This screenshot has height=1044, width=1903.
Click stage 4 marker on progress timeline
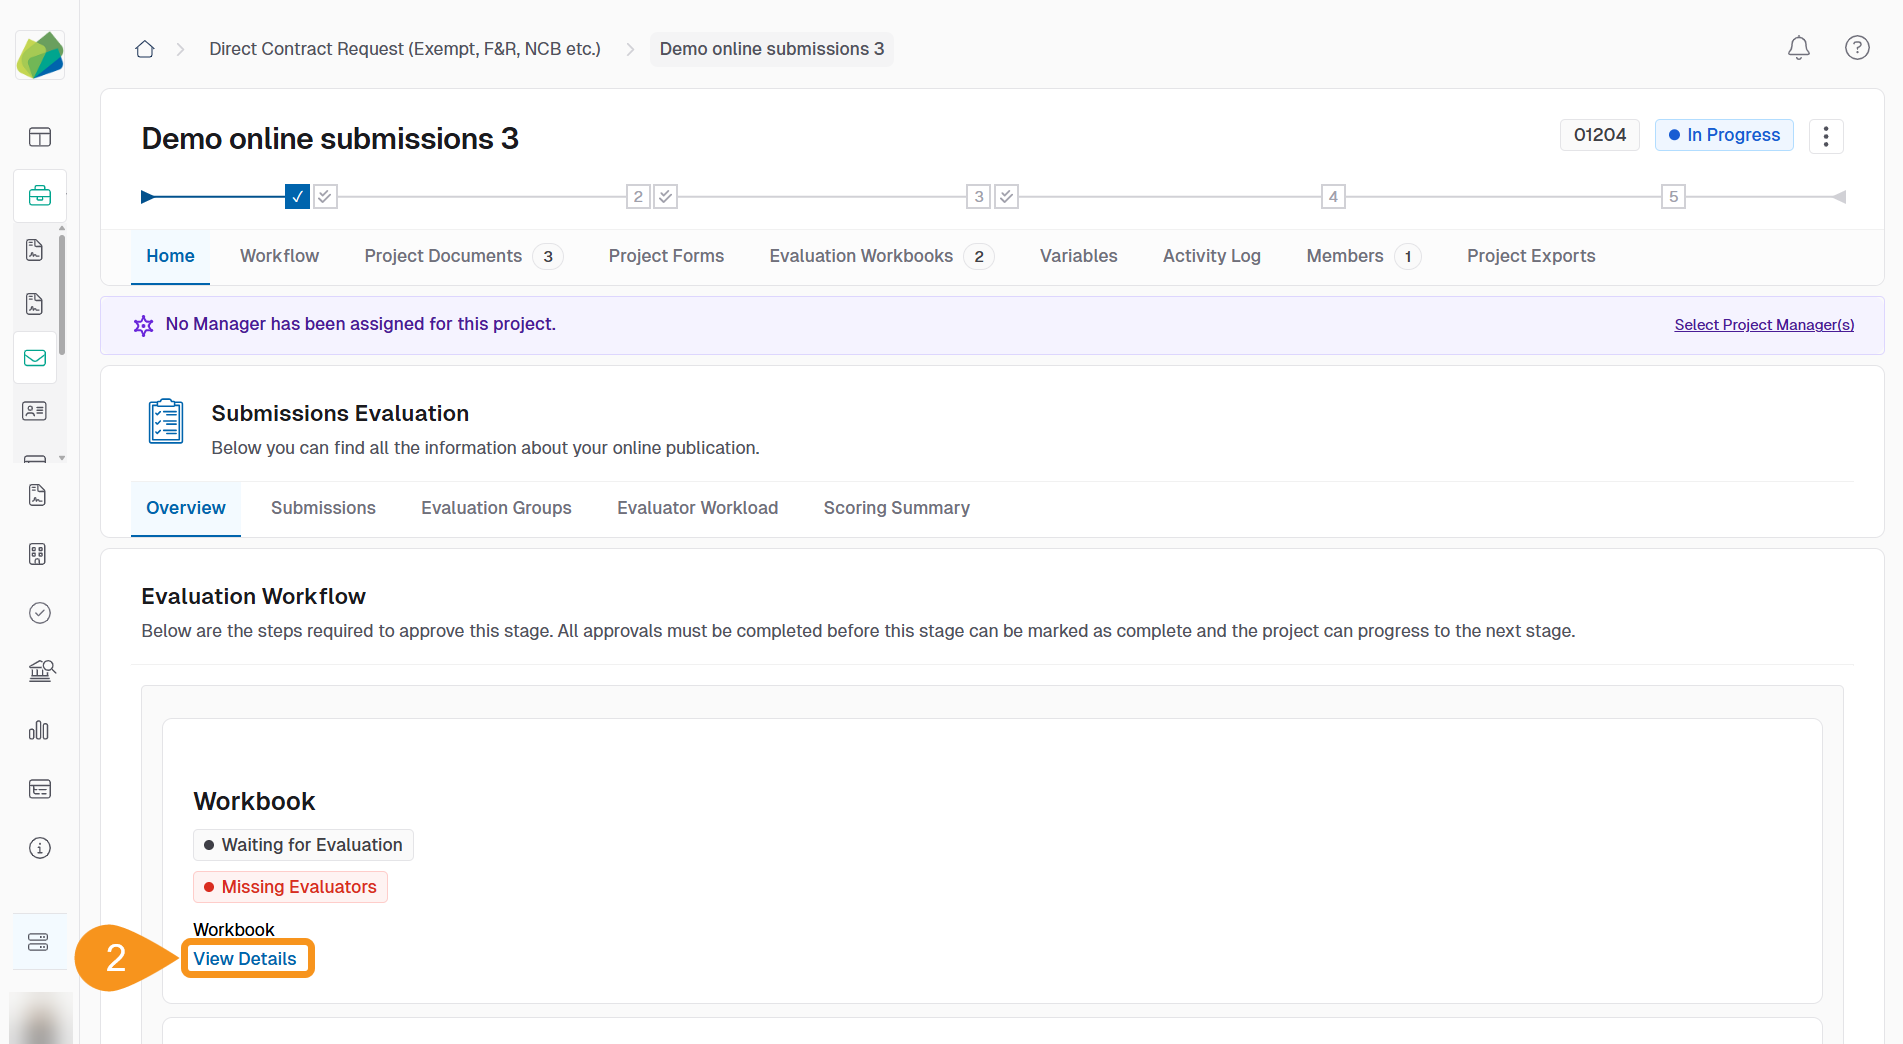pyautogui.click(x=1333, y=197)
